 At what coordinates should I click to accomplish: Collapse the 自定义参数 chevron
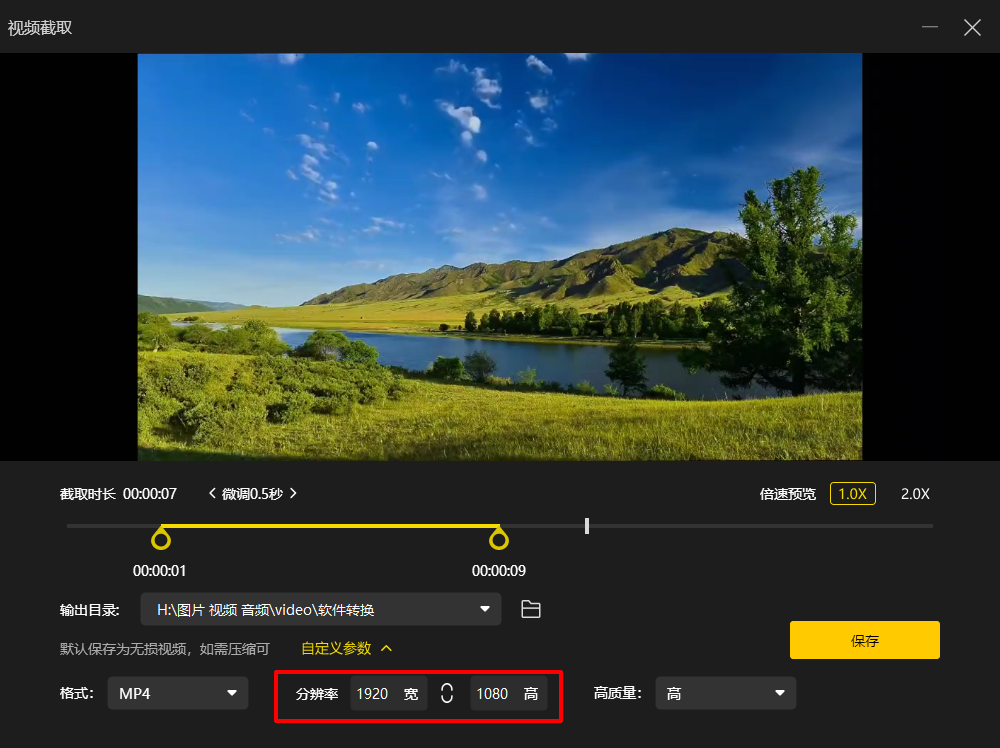click(386, 649)
